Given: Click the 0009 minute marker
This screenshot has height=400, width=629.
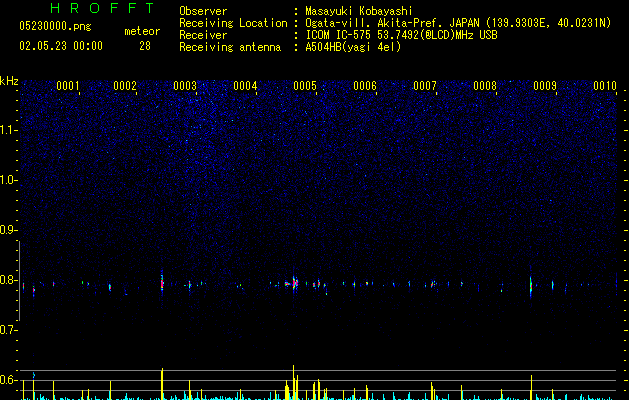Looking at the screenshot, I should [545, 86].
